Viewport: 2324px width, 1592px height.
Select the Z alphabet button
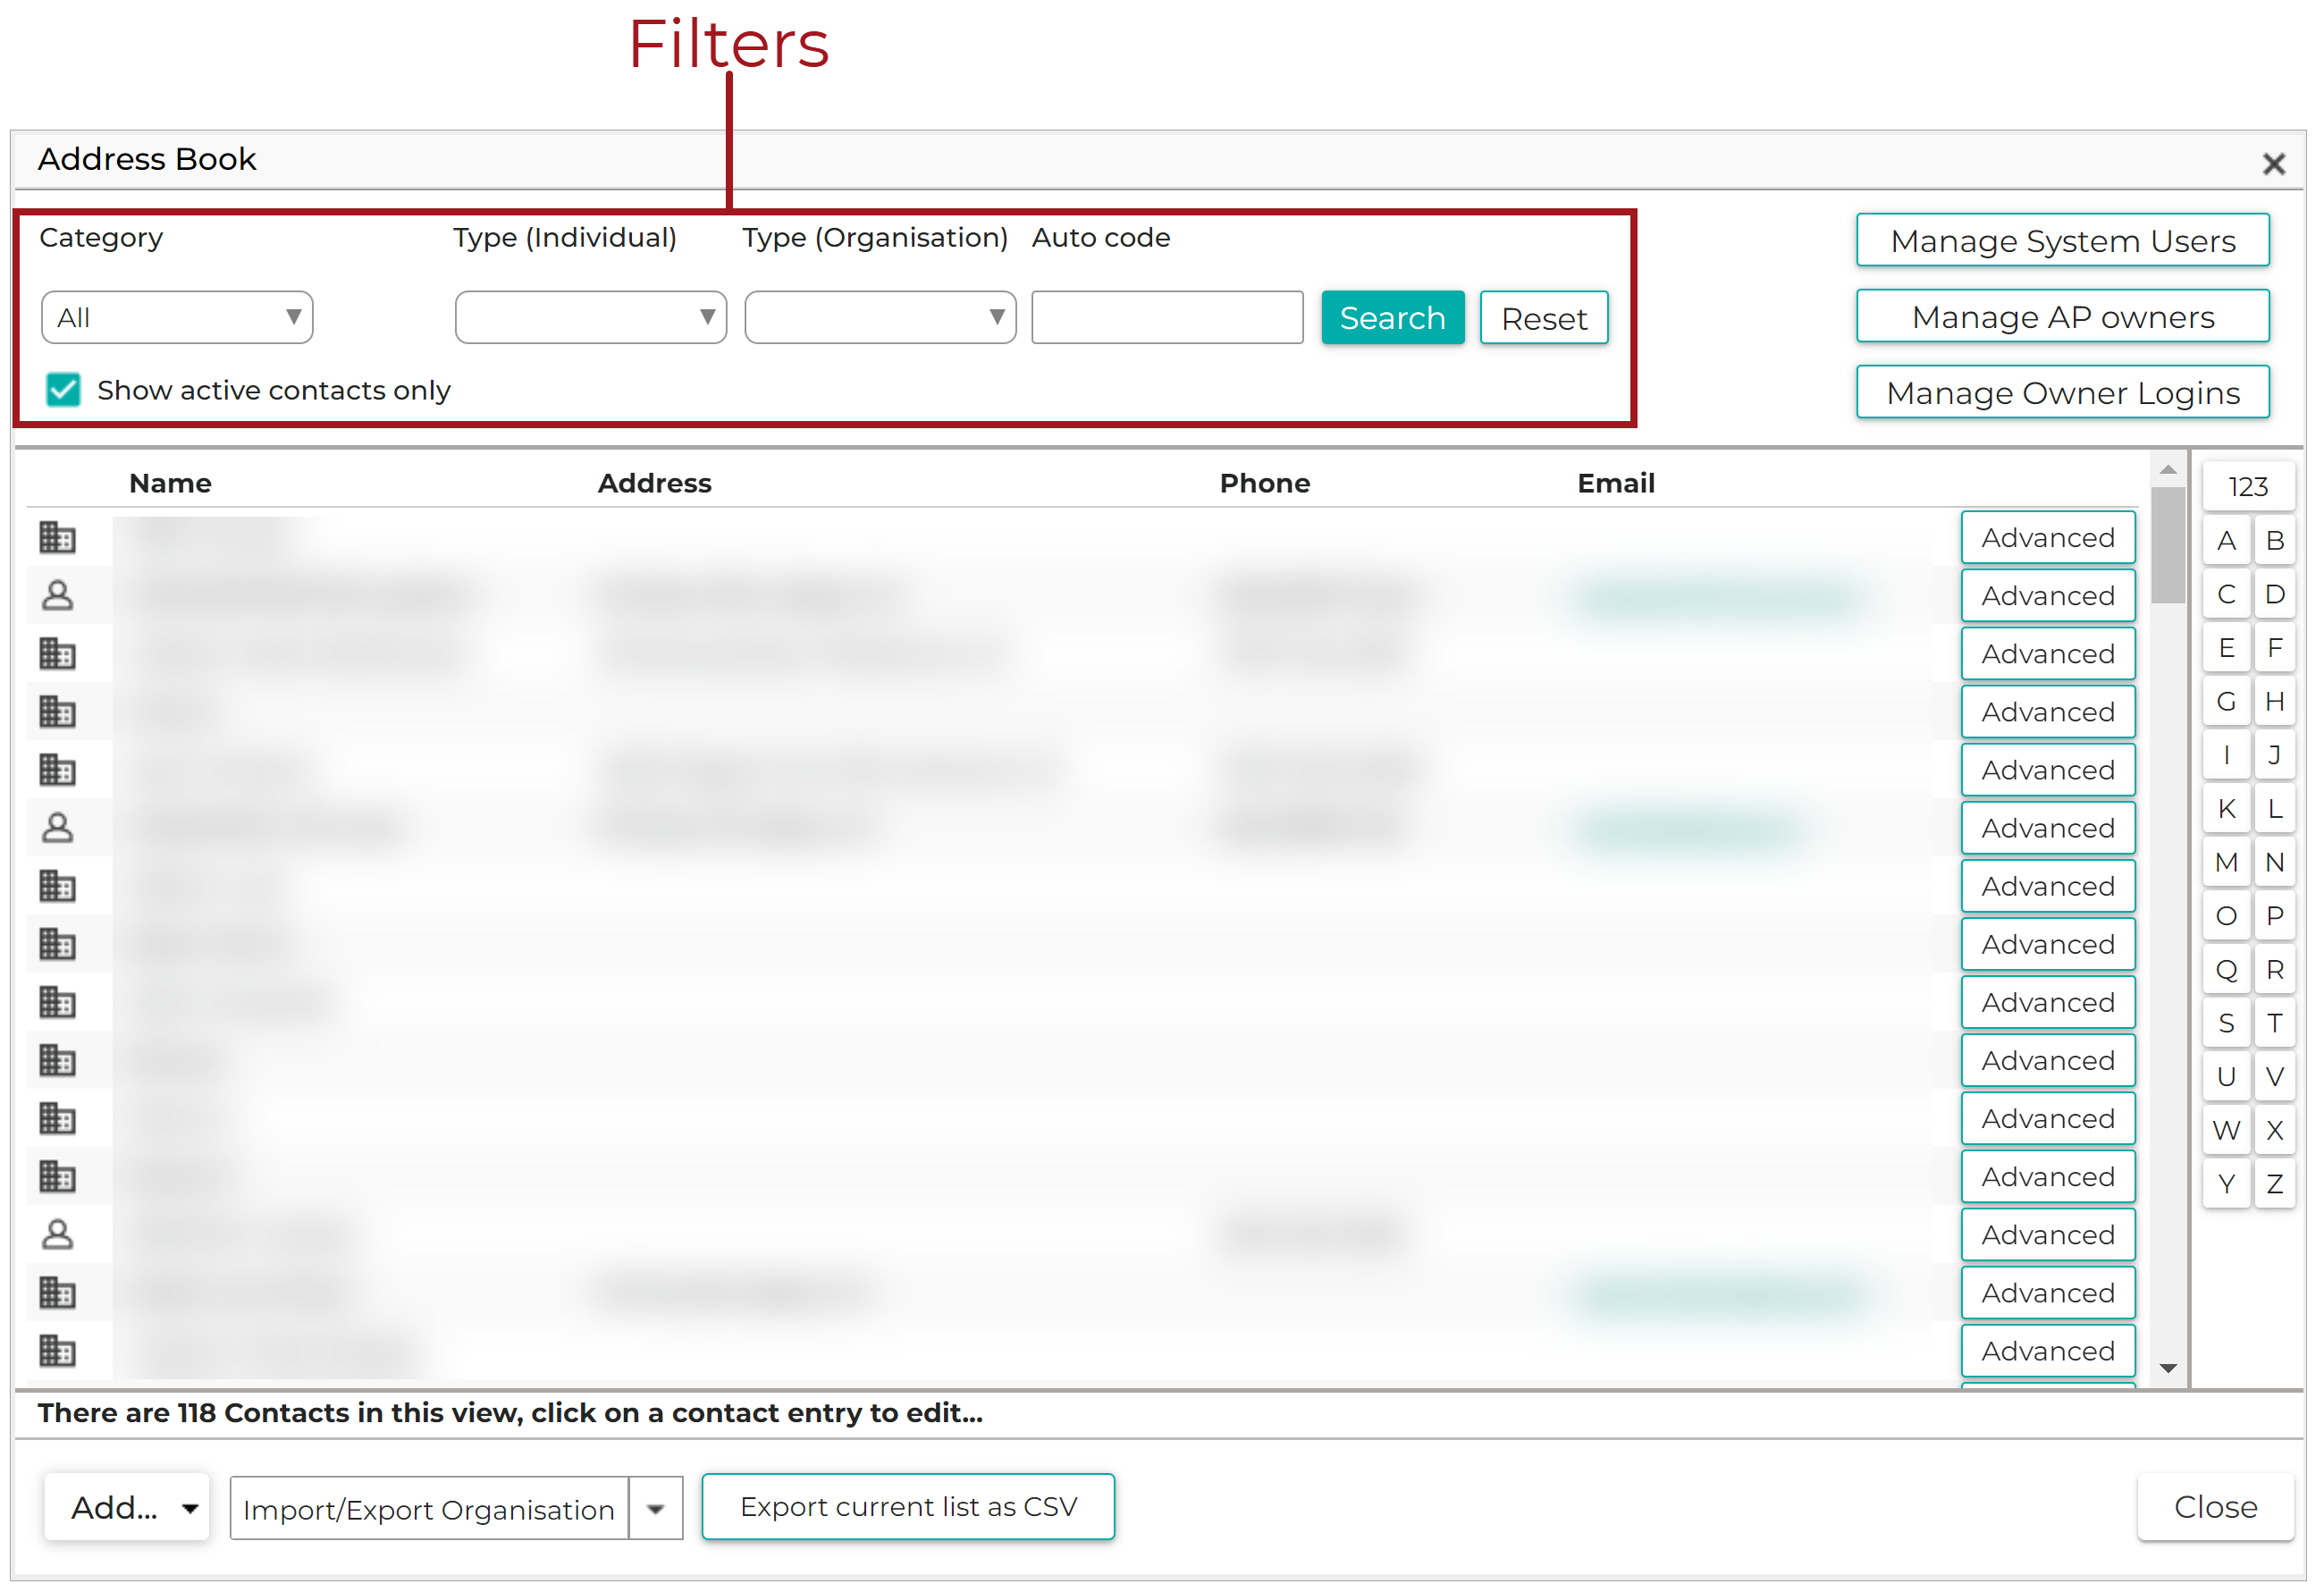(2274, 1185)
